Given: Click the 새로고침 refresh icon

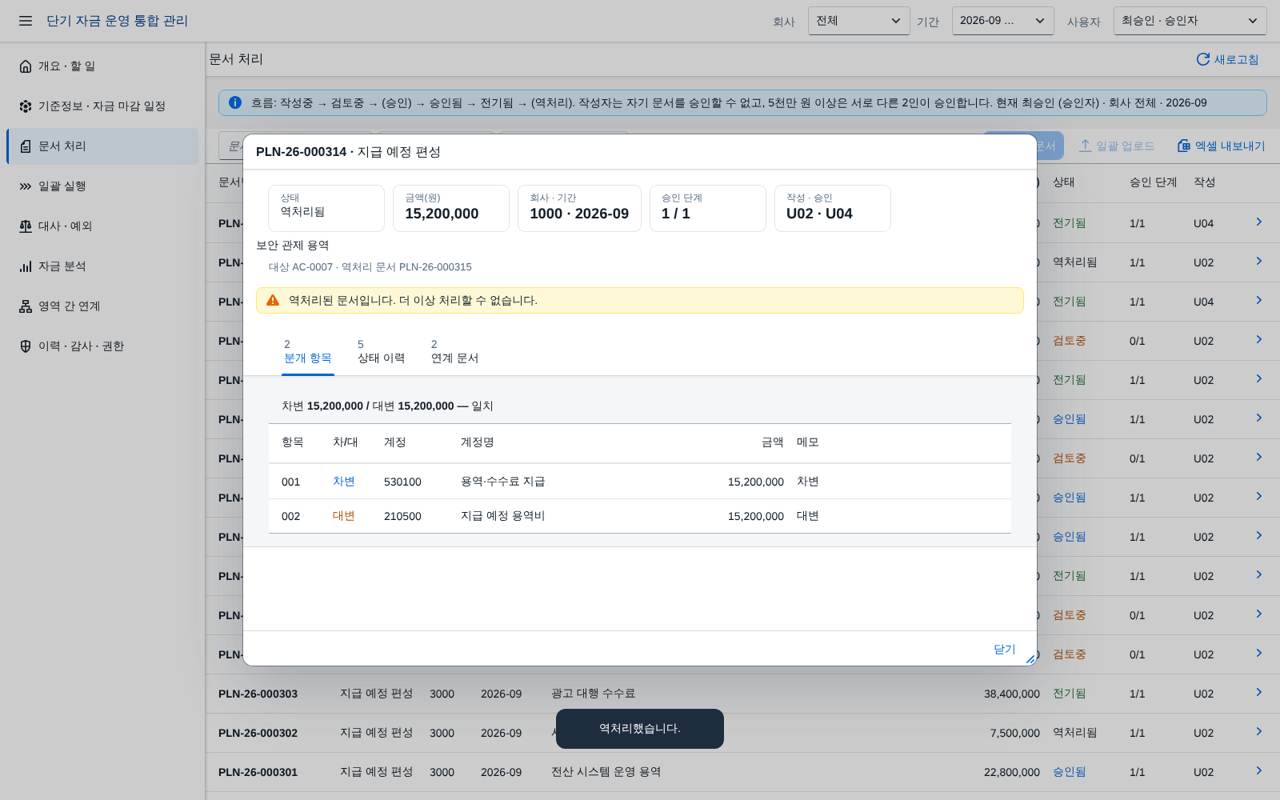Looking at the screenshot, I should click(1203, 60).
